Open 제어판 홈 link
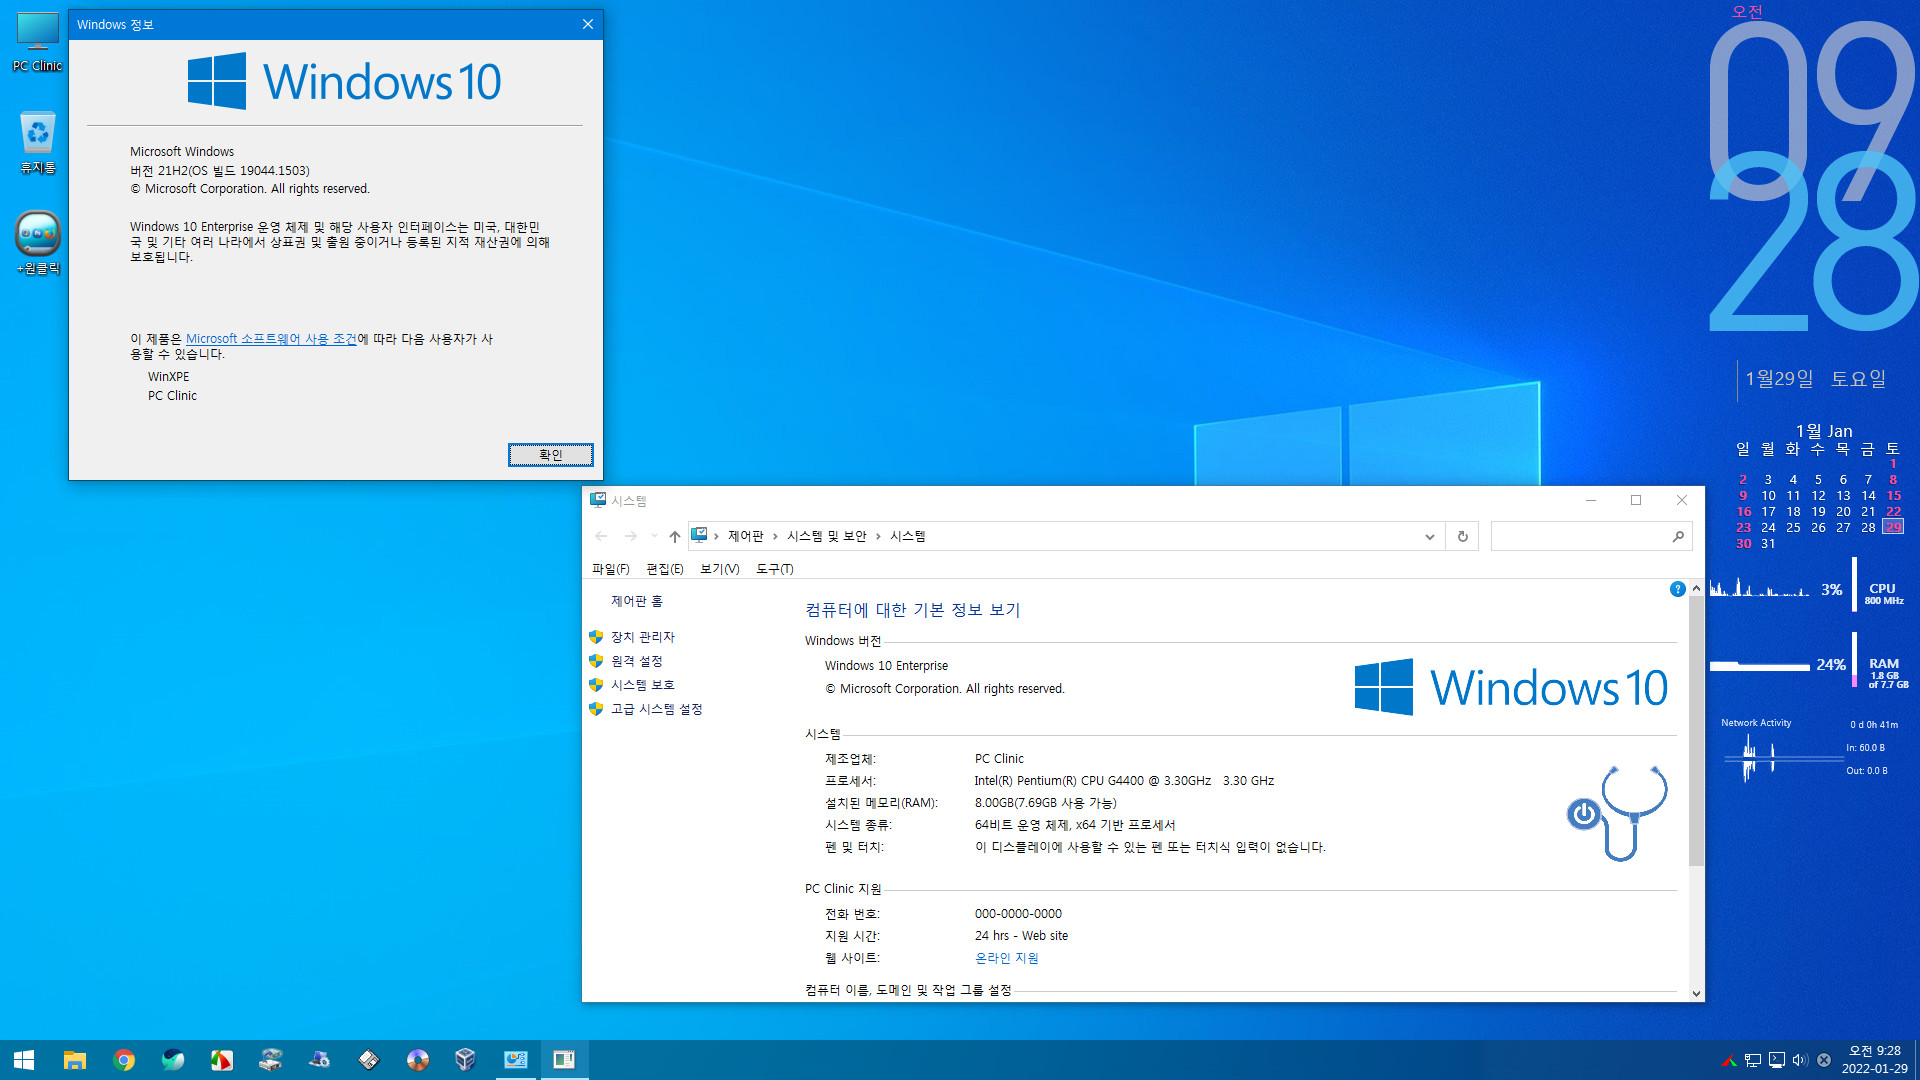1920x1080 pixels. 637,601
